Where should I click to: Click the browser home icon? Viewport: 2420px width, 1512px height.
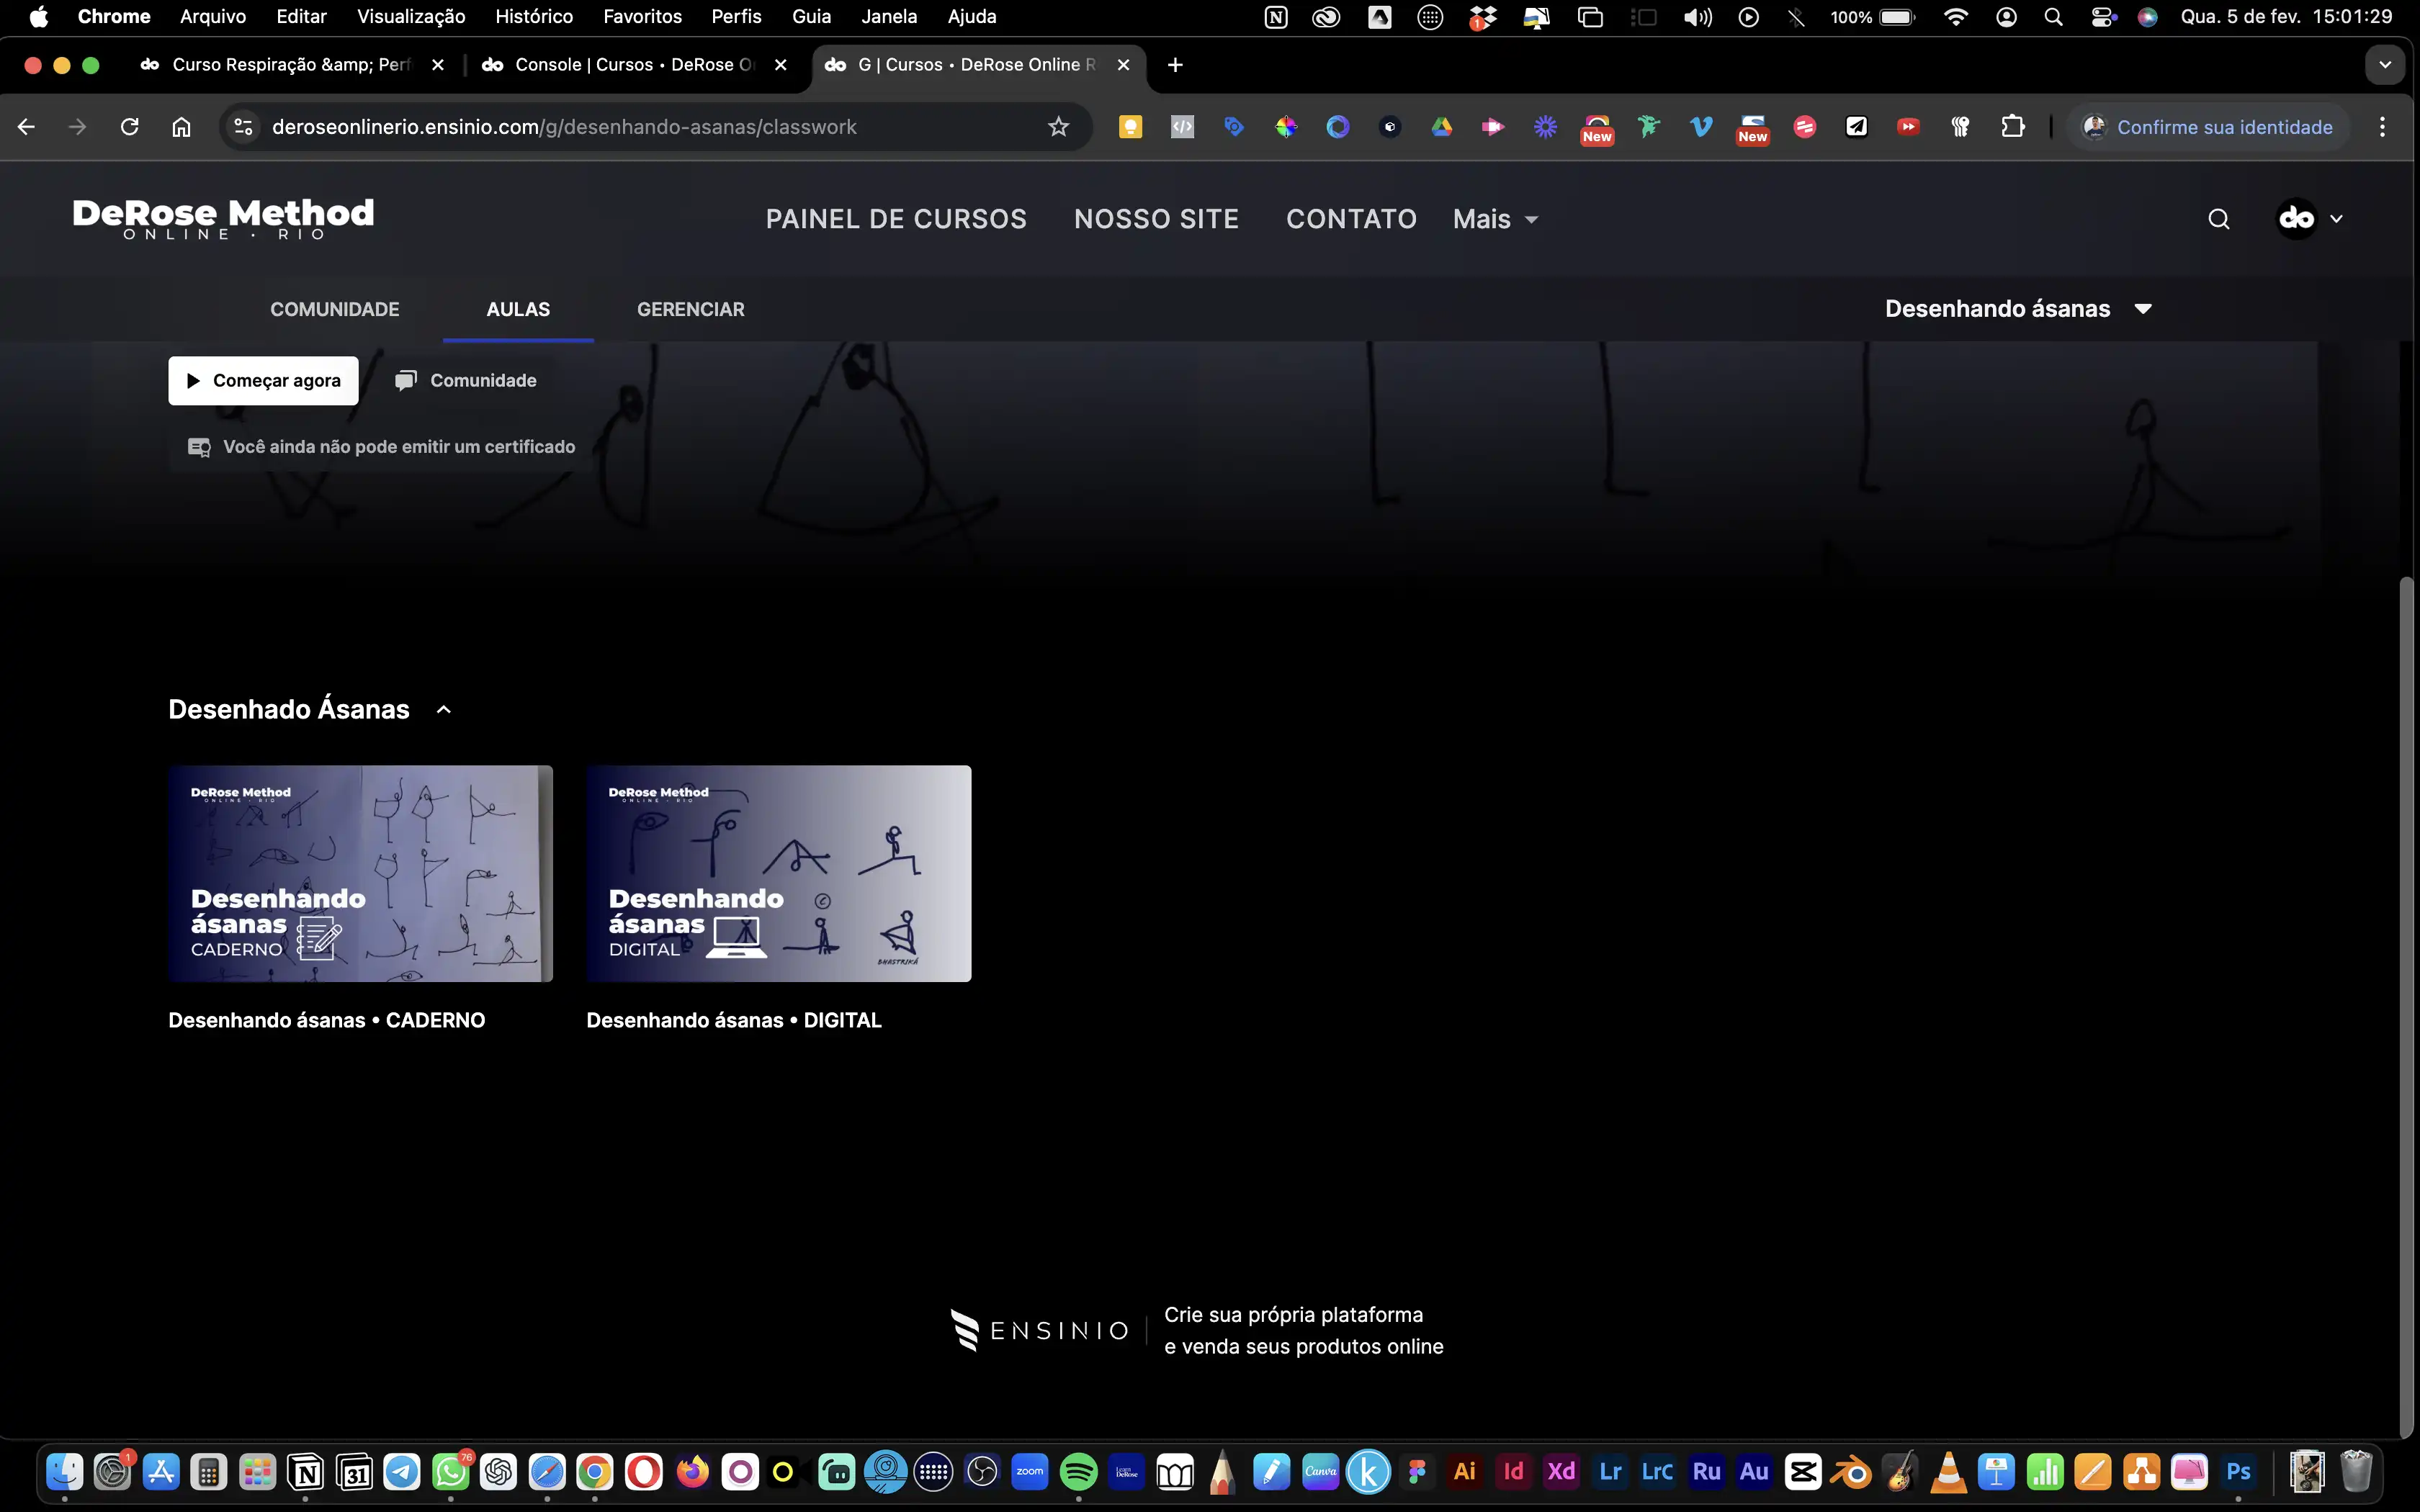(181, 127)
